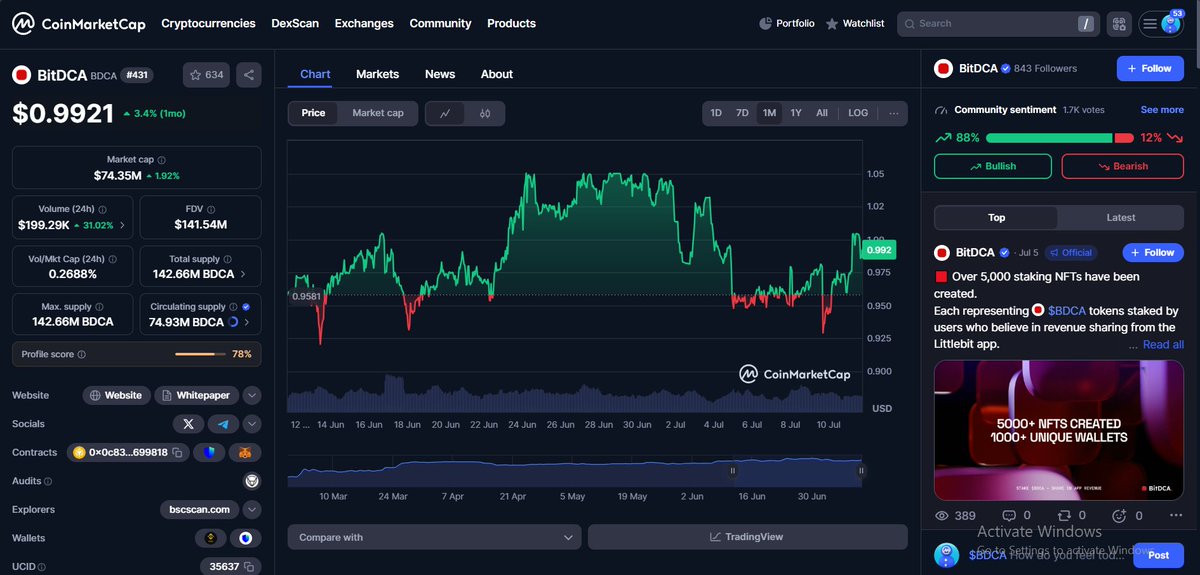The width and height of the screenshot is (1200, 575).
Task: Click the Profile score info icon
Action: coord(82,354)
